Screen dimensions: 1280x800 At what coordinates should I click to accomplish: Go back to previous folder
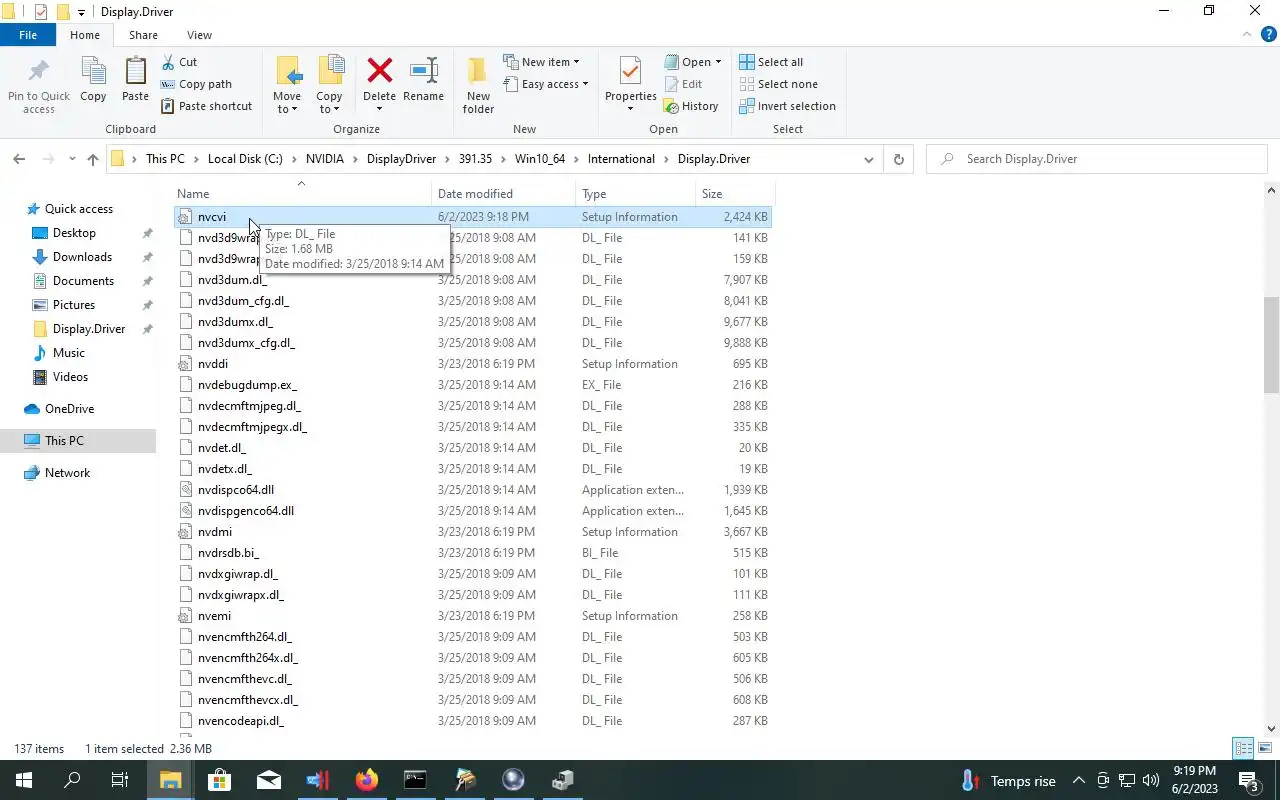click(x=19, y=159)
